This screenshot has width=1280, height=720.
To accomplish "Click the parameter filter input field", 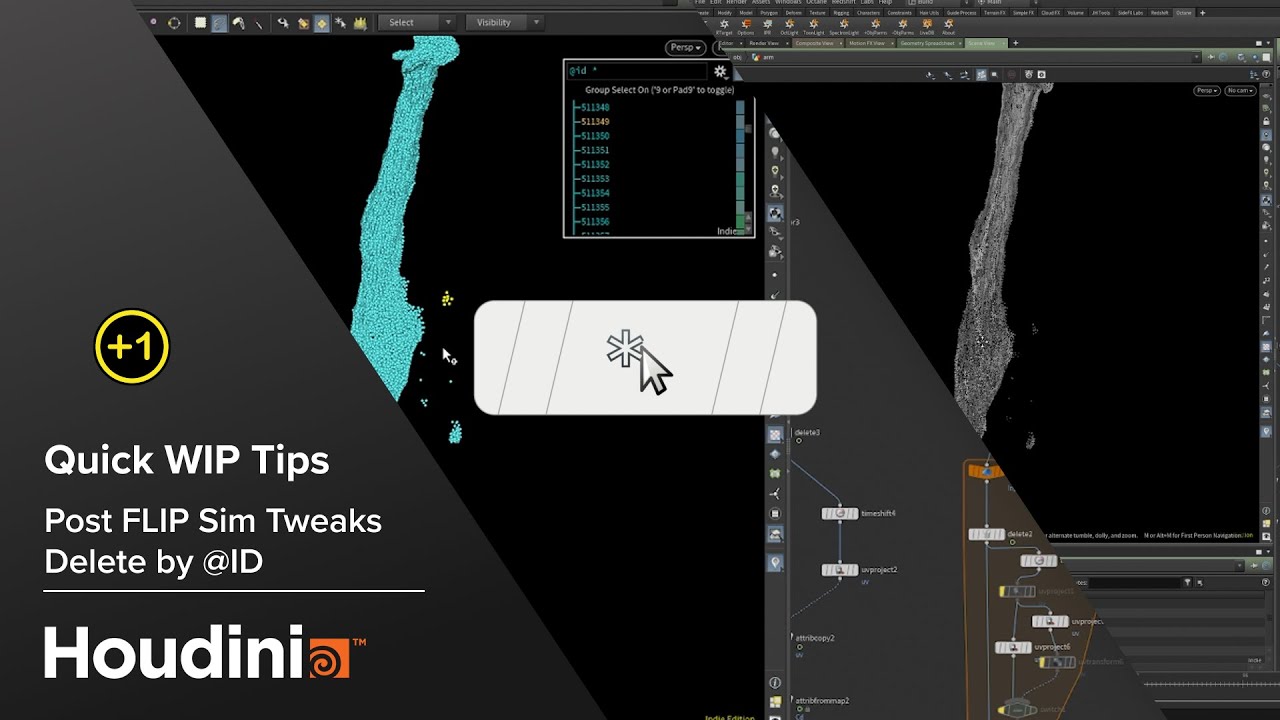I will 1134,582.
